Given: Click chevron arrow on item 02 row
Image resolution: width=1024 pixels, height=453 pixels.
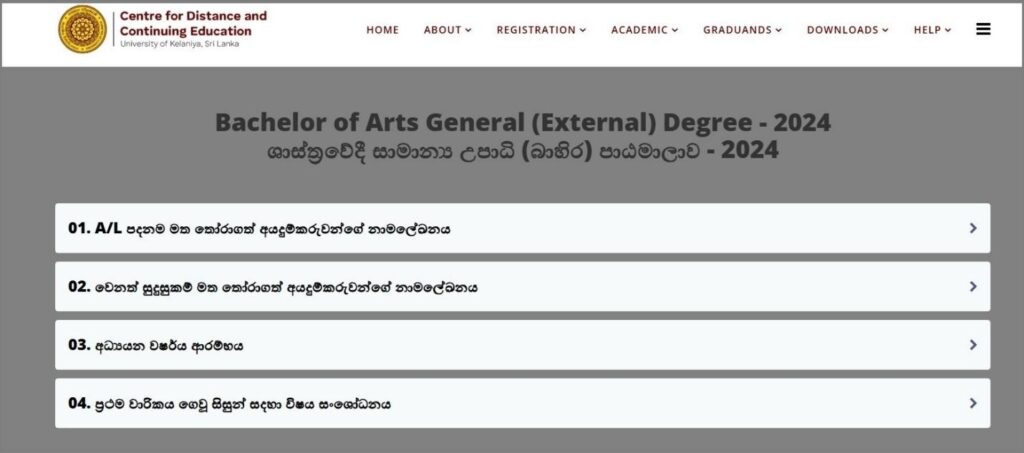Looking at the screenshot, I should click(973, 287).
